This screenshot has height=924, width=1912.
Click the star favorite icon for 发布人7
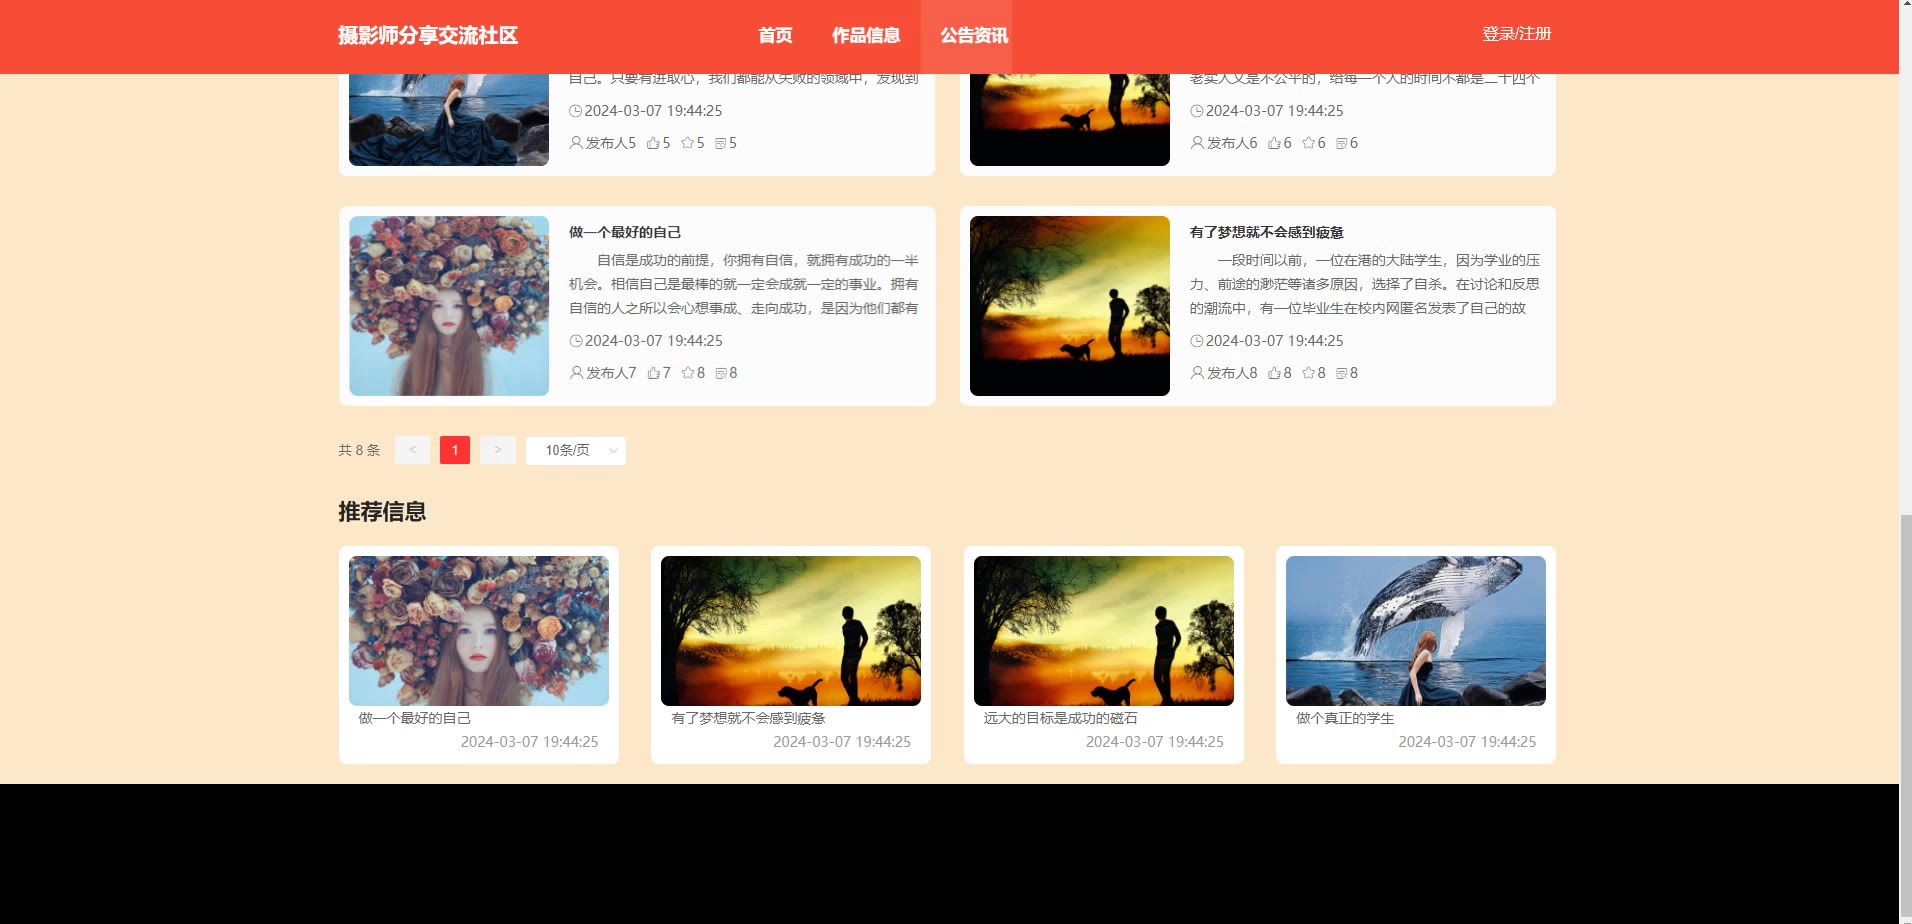687,373
